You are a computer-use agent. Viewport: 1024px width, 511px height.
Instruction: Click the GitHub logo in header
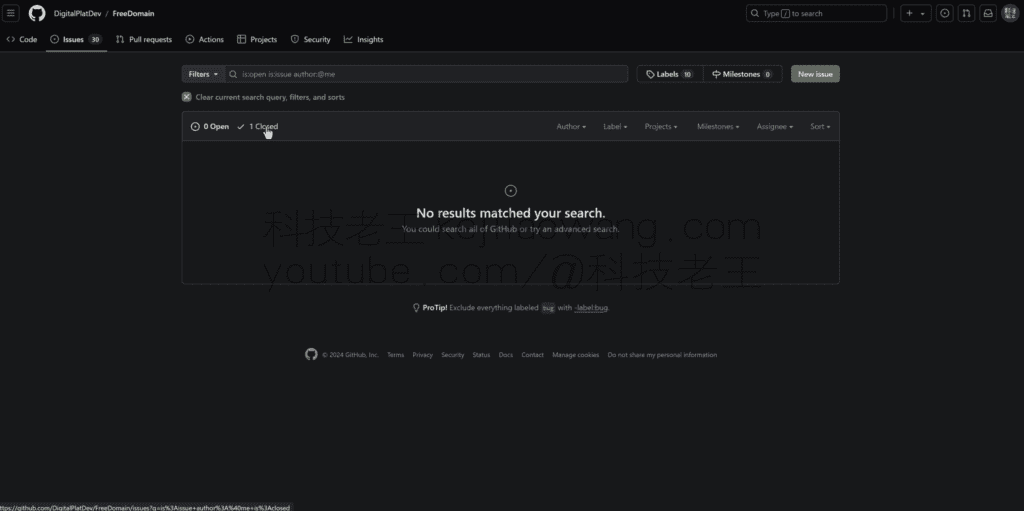(x=37, y=13)
